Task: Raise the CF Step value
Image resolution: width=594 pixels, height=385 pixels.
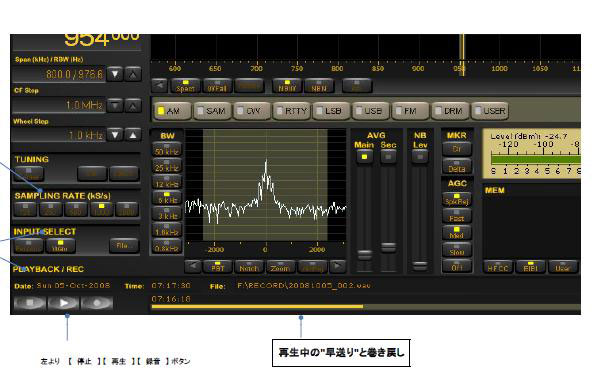Action: [x=133, y=105]
